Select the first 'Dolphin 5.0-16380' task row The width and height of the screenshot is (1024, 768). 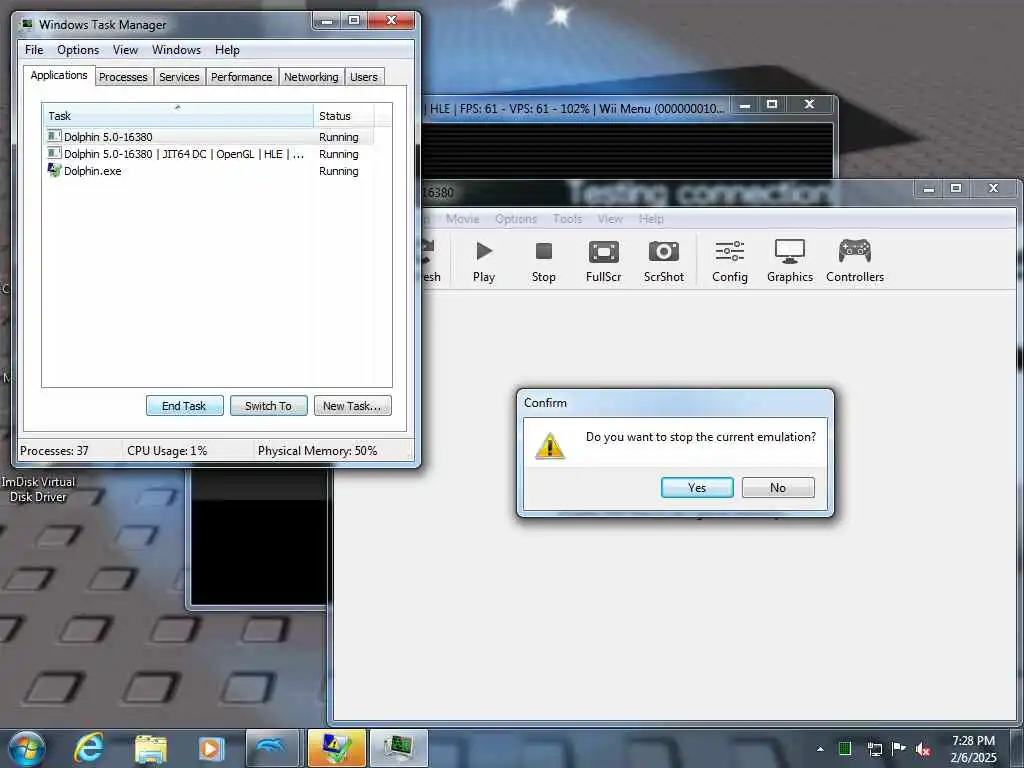tap(210, 136)
